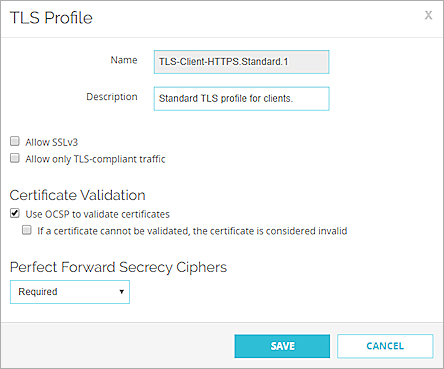444x369 pixels.
Task: Click the Certificate Validation heading
Action: 77,195
